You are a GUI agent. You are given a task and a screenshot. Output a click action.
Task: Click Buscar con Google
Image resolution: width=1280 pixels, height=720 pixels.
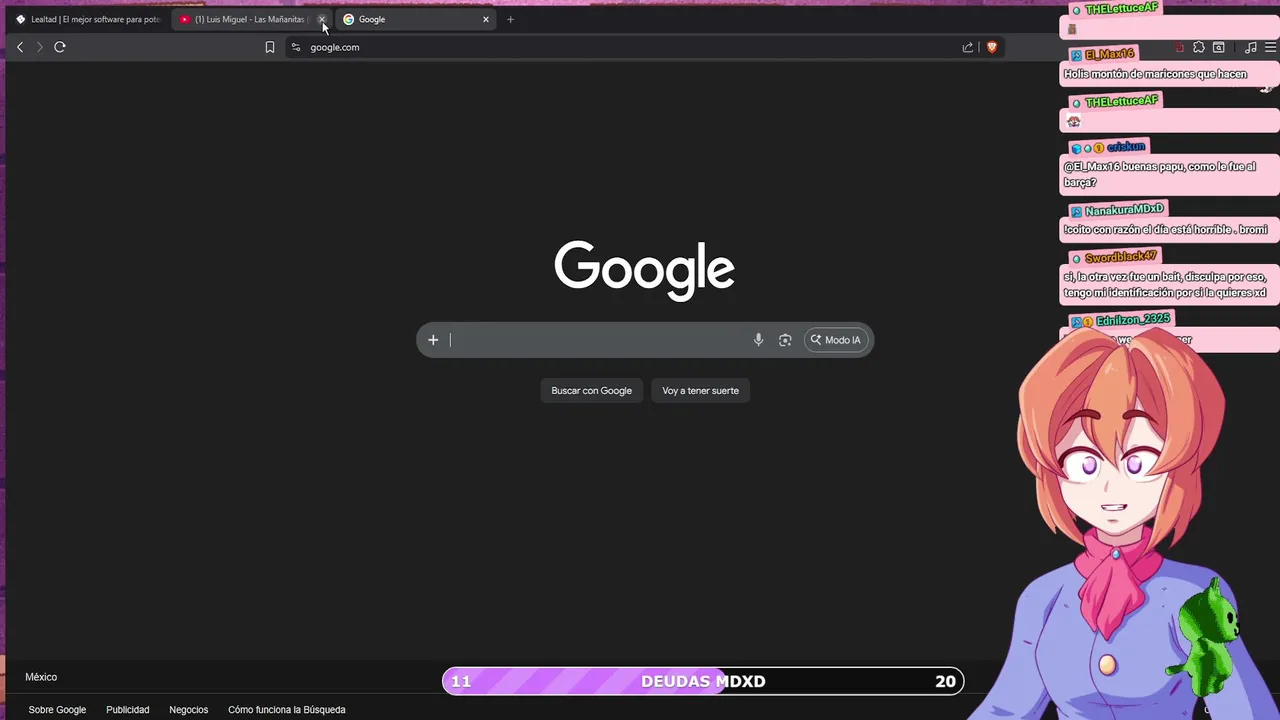(x=591, y=391)
